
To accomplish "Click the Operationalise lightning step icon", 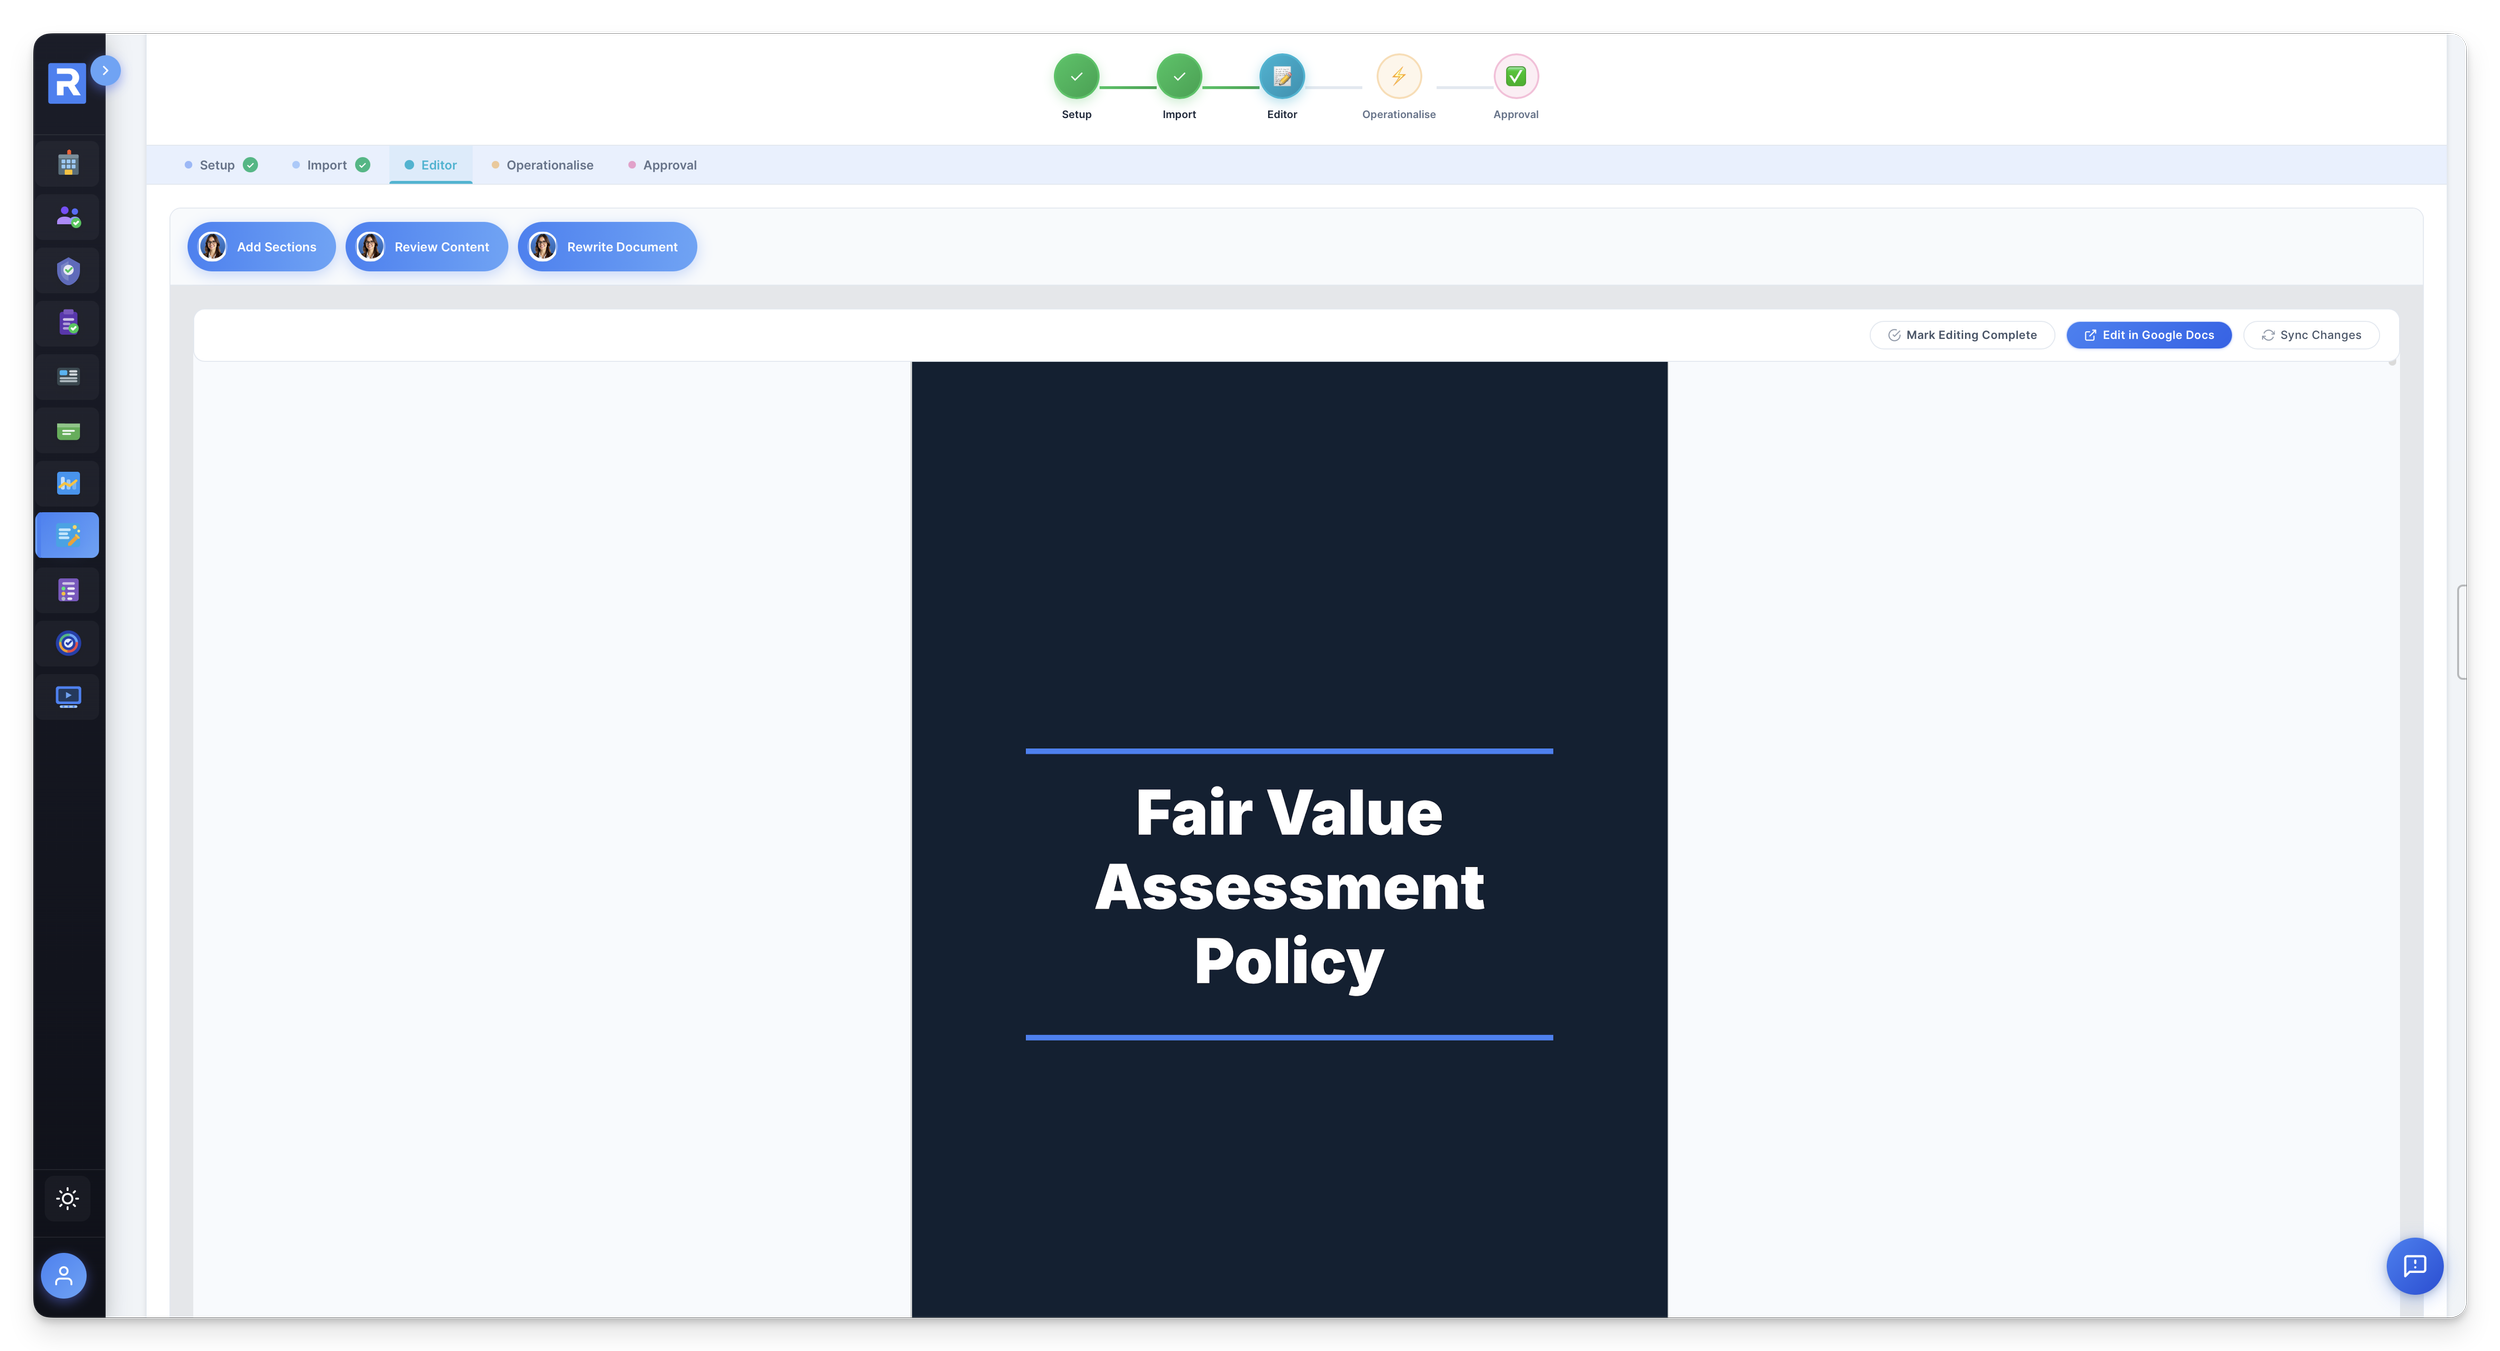I will click(x=1399, y=77).
